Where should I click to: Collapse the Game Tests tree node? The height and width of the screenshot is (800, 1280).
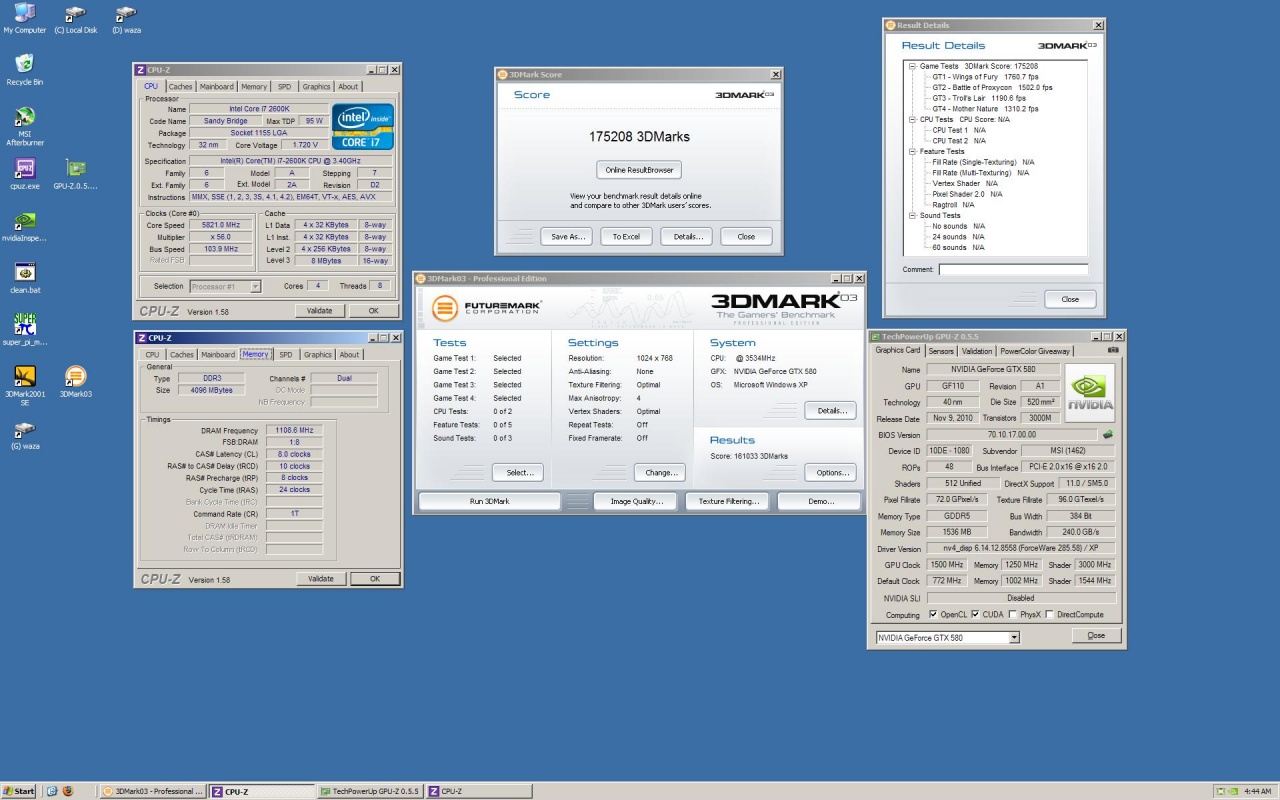(x=912, y=66)
